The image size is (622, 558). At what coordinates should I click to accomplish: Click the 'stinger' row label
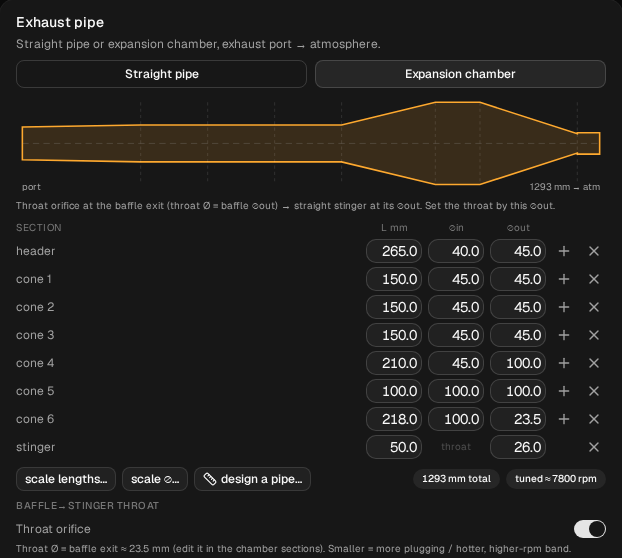35,447
